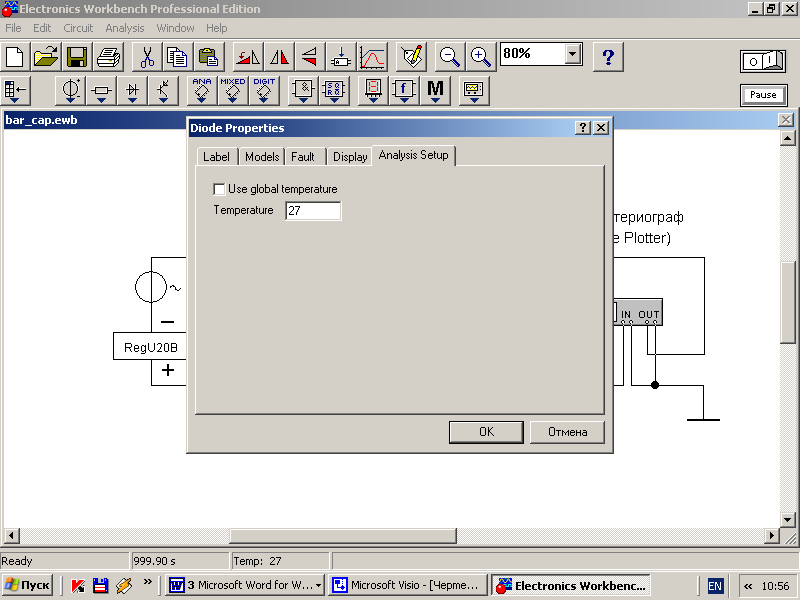Viewport: 800px width, 600px height.
Task: Open the Digital flip-flop parts bin
Action: [334, 90]
